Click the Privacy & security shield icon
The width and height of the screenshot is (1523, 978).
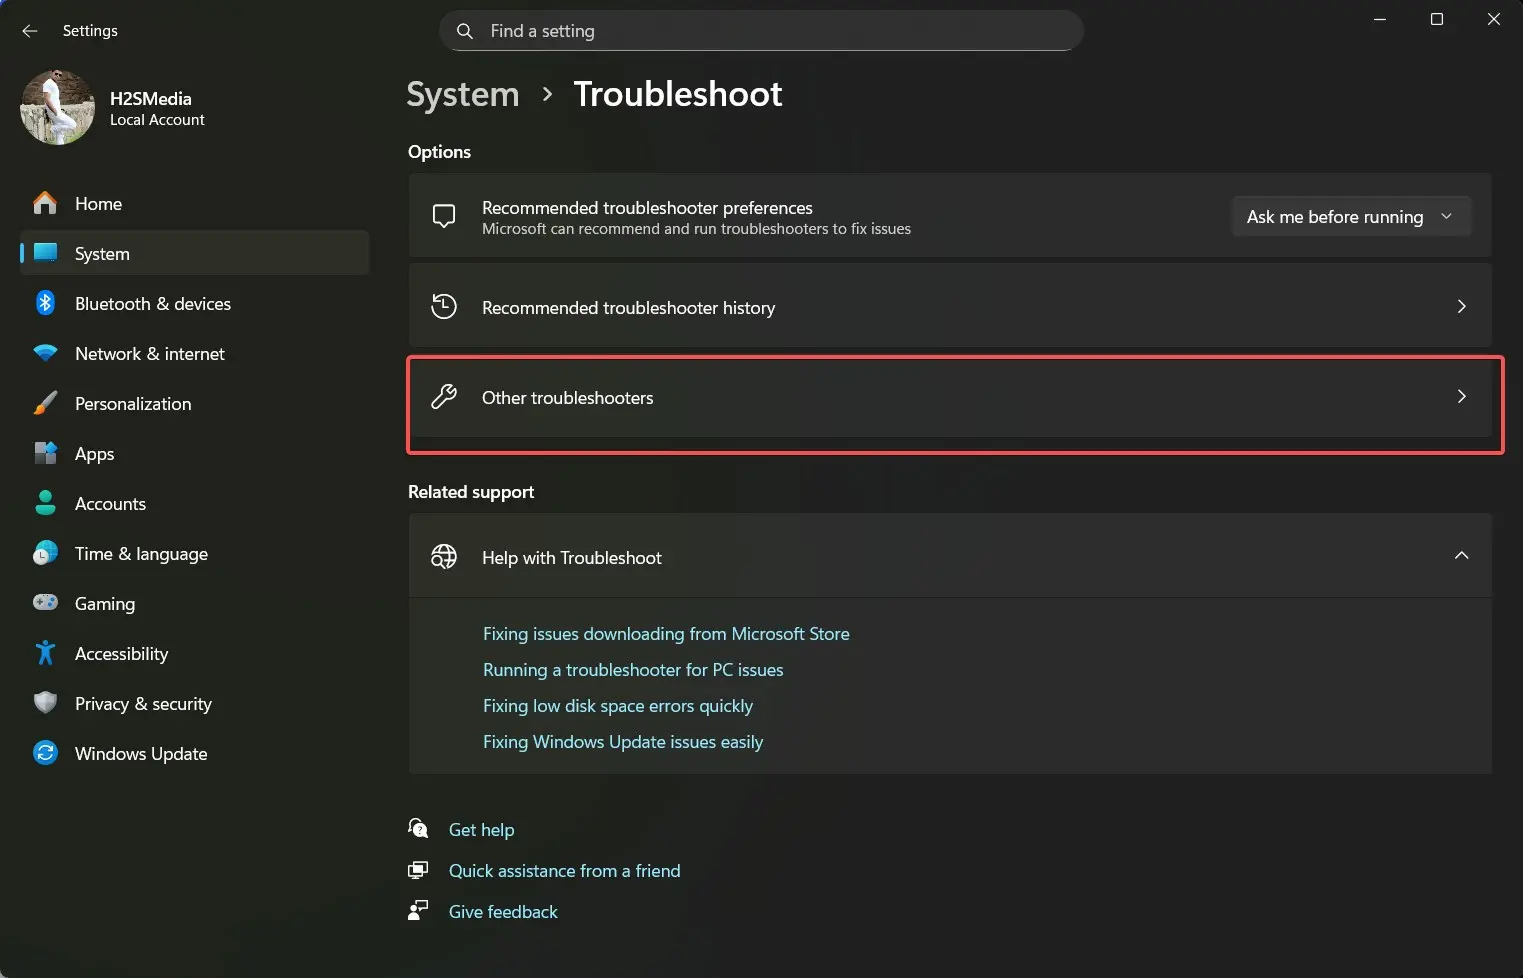(x=45, y=703)
